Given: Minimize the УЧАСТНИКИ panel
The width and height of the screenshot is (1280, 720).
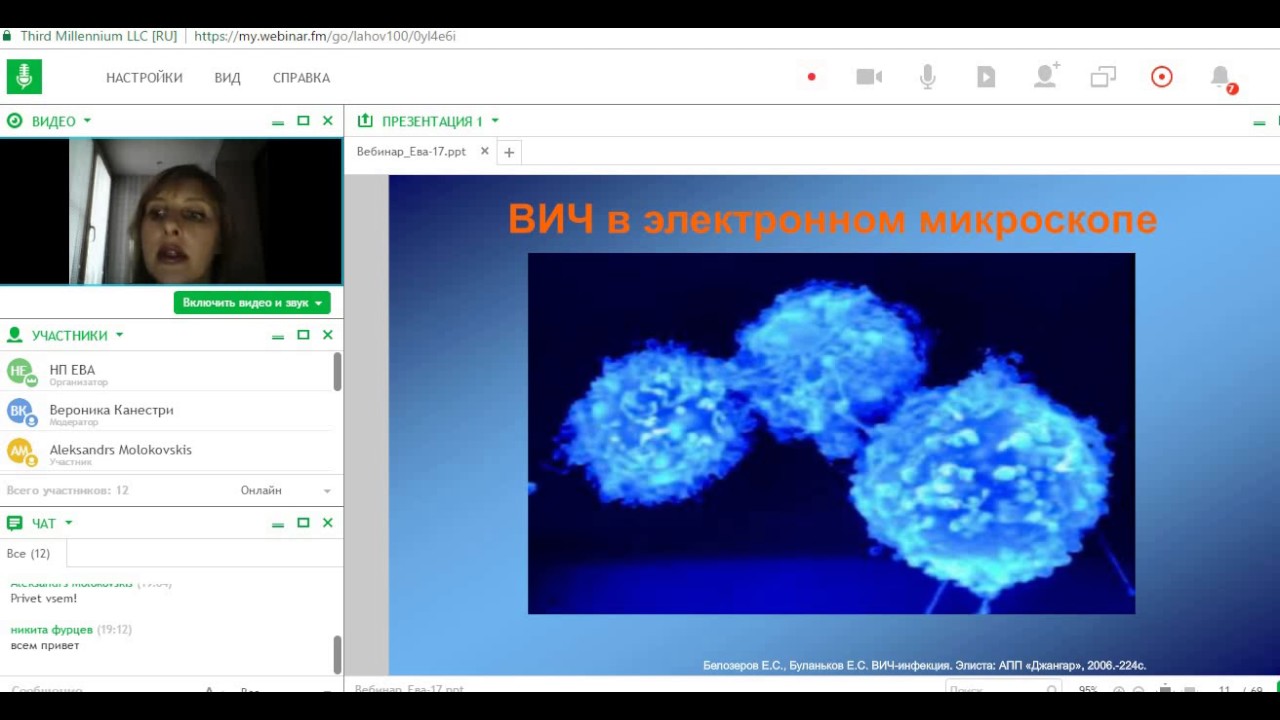Looking at the screenshot, I should pos(278,336).
